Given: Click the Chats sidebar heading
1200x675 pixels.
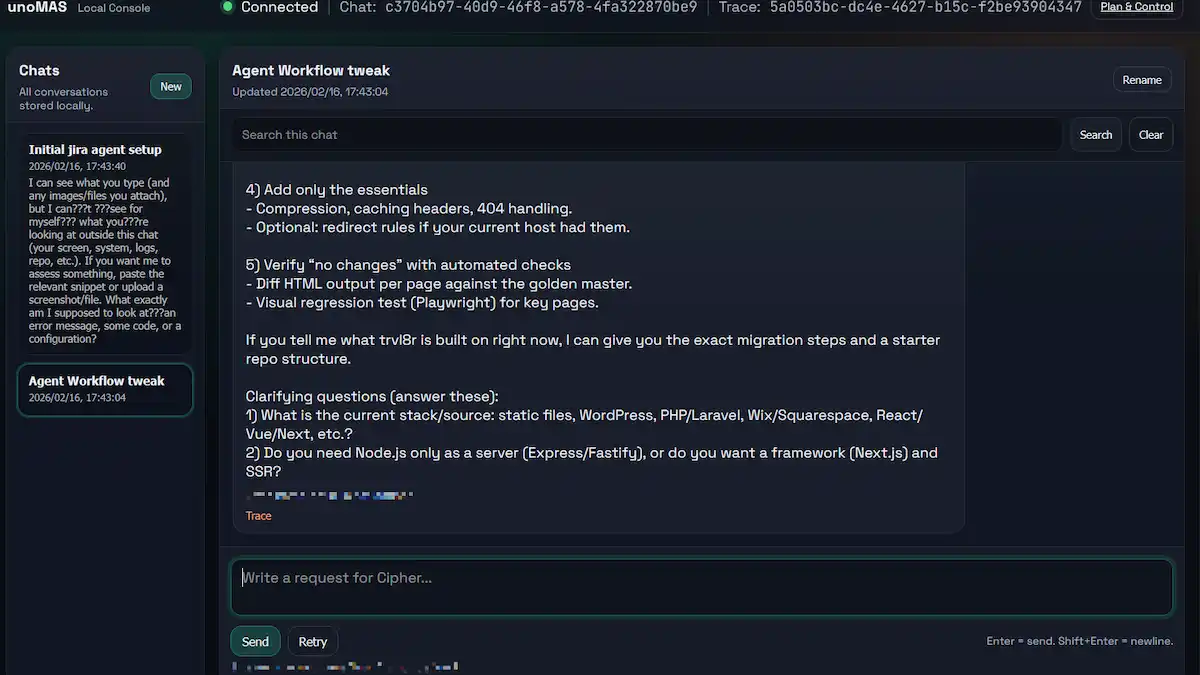Looking at the screenshot, I should (x=39, y=70).
